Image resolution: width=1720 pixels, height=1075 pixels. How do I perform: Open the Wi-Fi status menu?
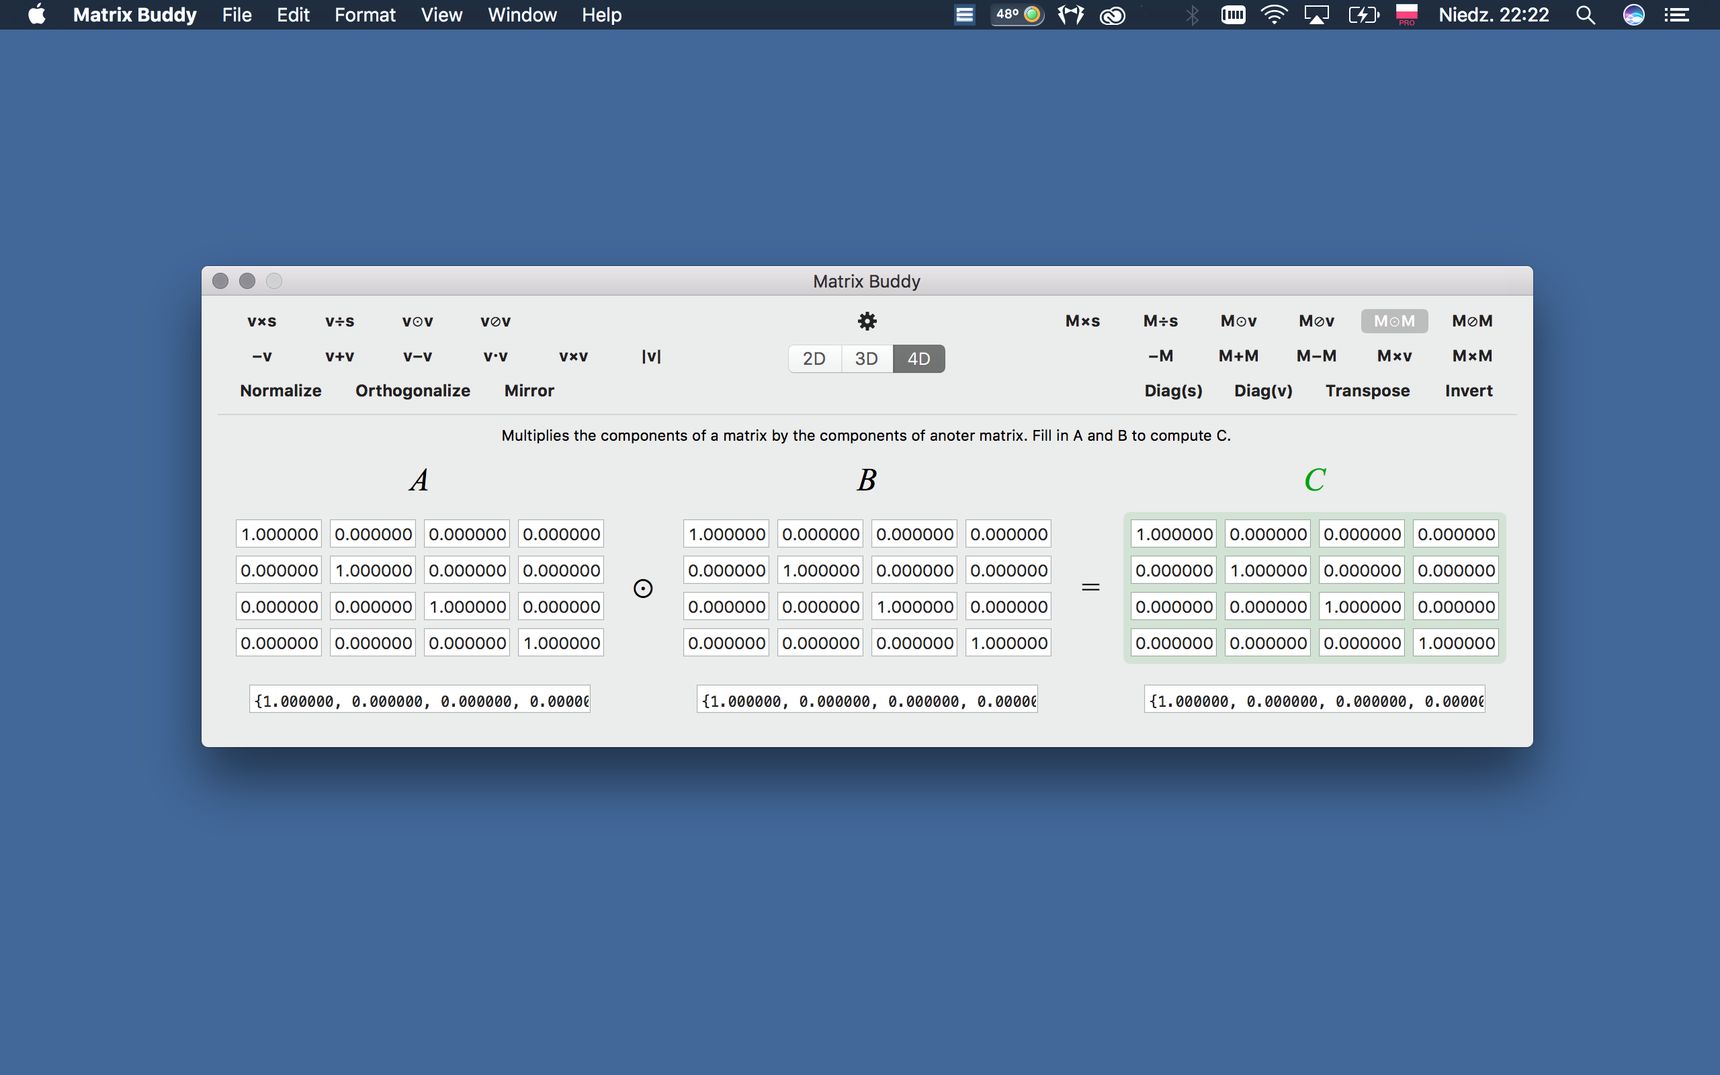(x=1274, y=14)
